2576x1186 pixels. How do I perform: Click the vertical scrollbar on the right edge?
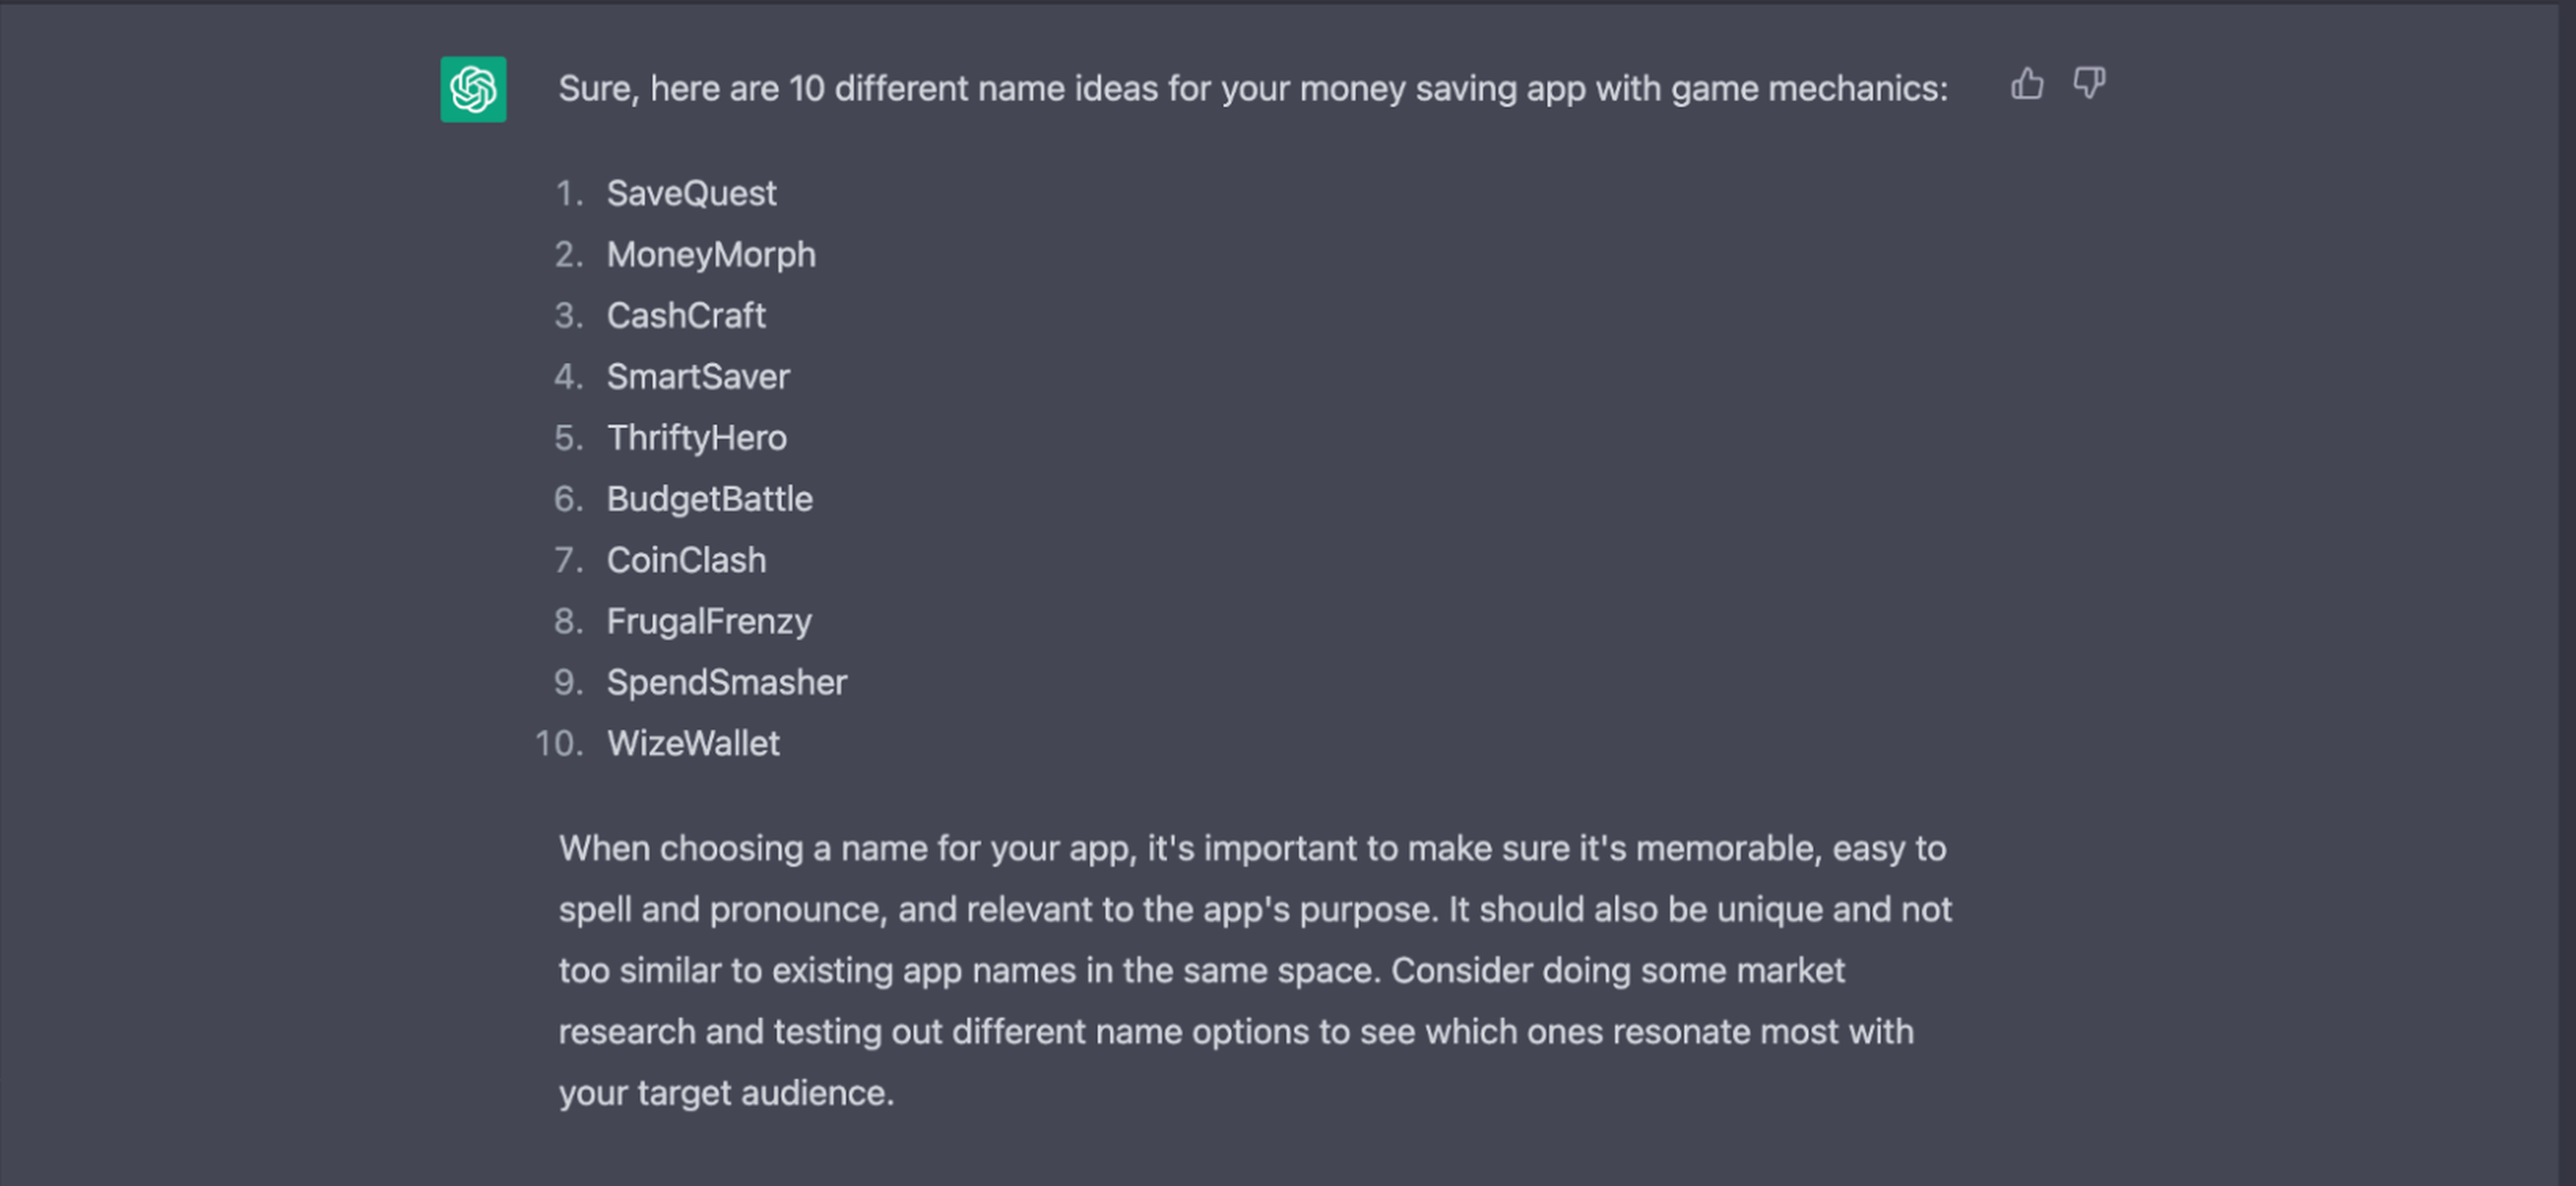coord(2567,593)
